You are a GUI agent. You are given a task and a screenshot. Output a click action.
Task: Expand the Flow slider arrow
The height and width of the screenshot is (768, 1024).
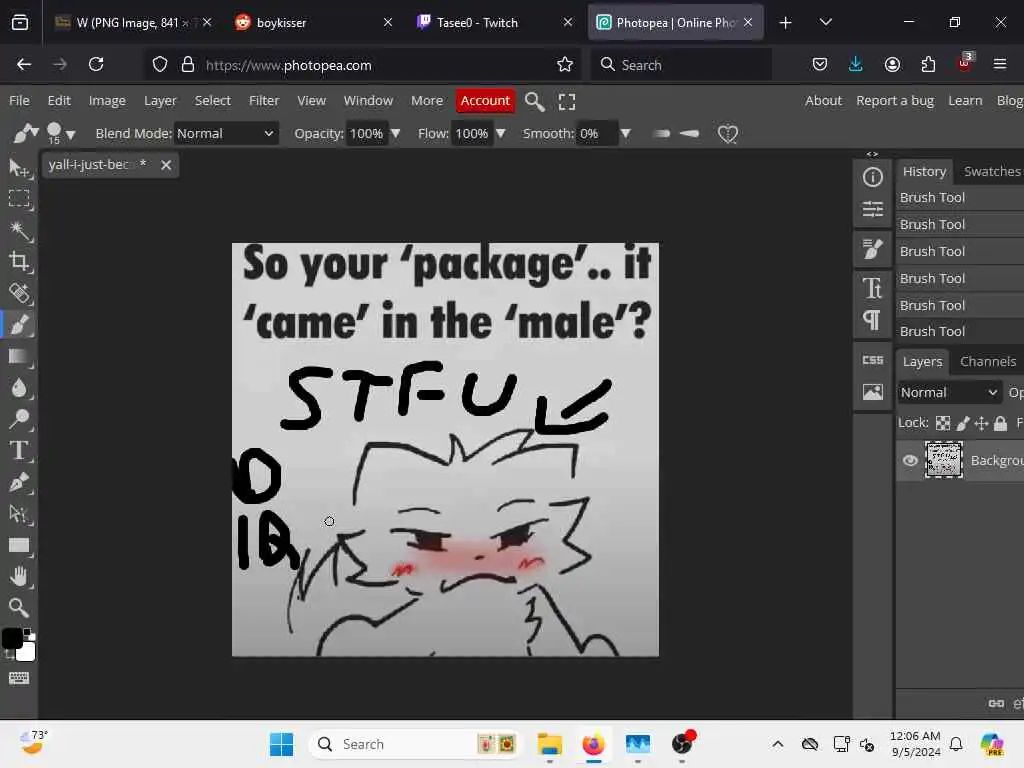click(x=501, y=133)
